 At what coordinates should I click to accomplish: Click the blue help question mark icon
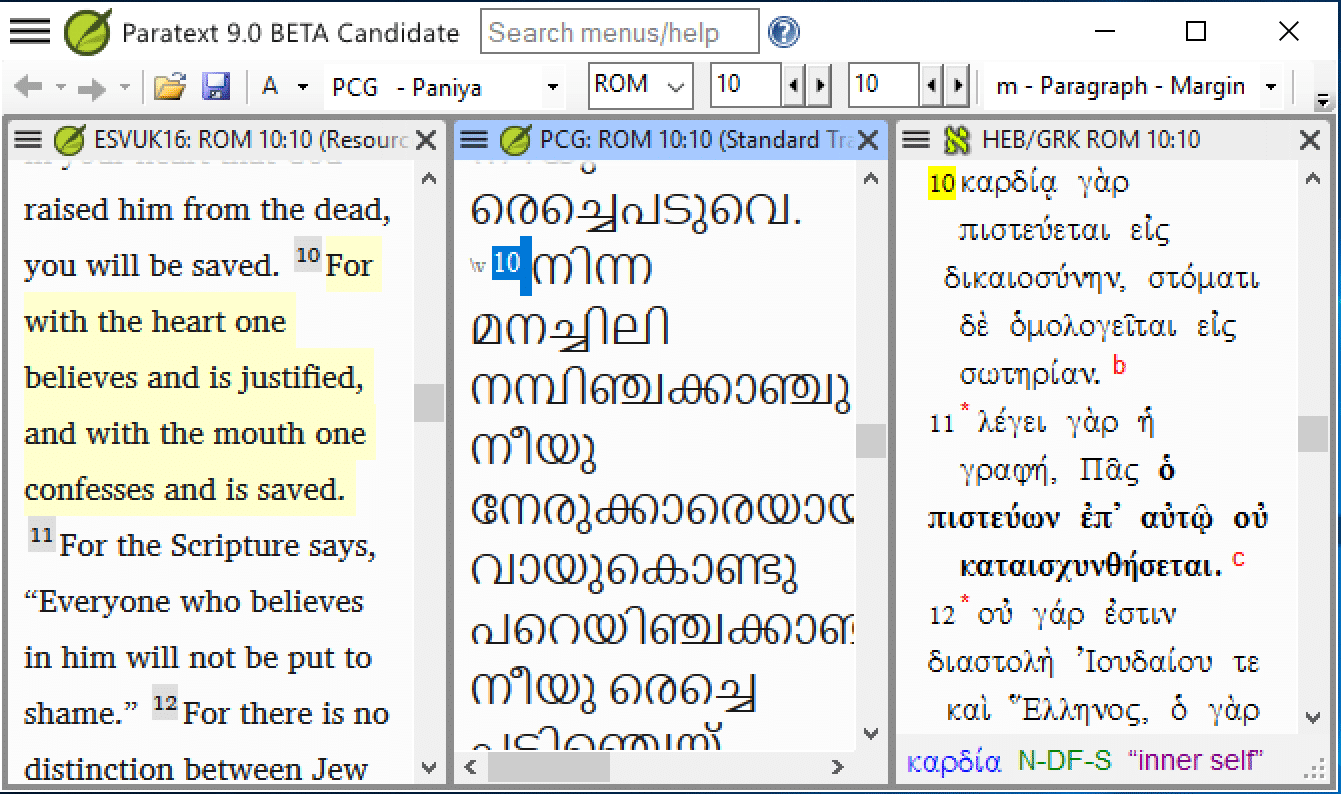784,33
